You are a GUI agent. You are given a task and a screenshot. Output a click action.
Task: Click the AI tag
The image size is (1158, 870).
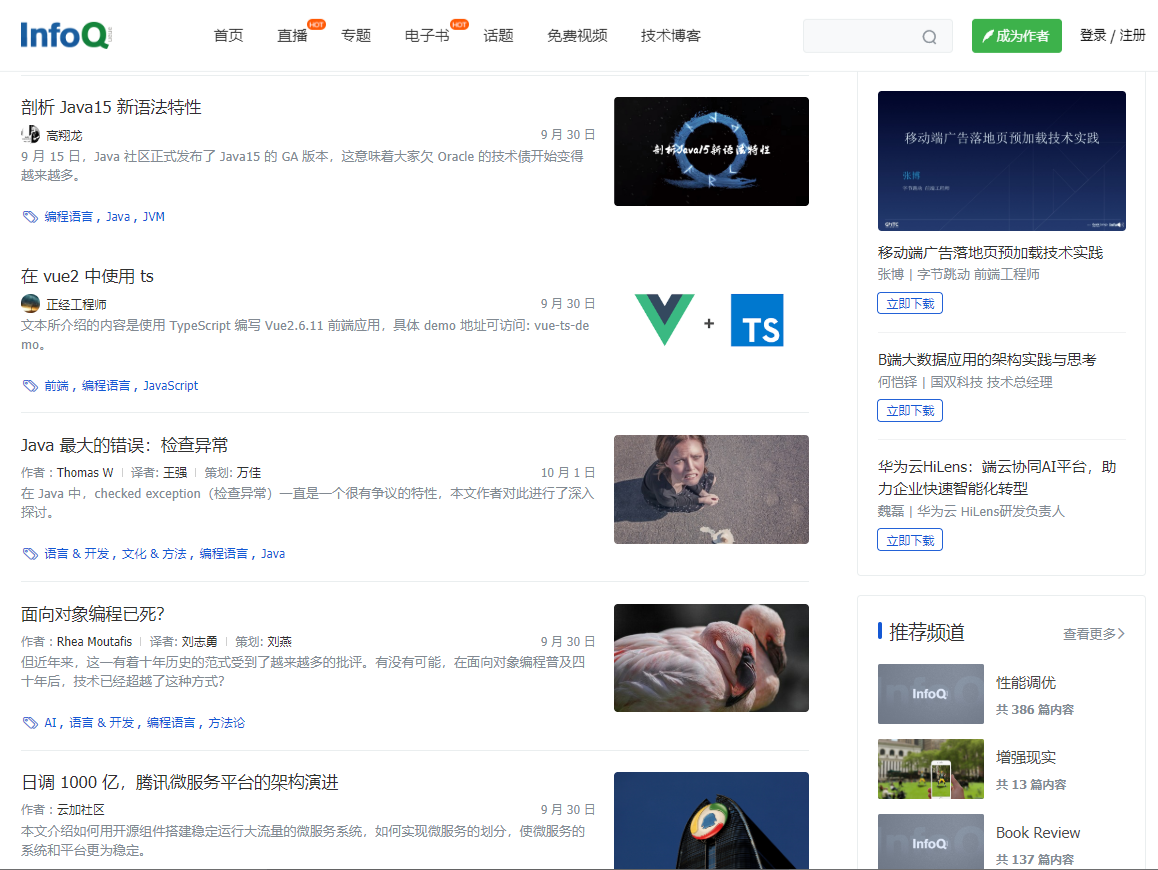click(x=50, y=723)
